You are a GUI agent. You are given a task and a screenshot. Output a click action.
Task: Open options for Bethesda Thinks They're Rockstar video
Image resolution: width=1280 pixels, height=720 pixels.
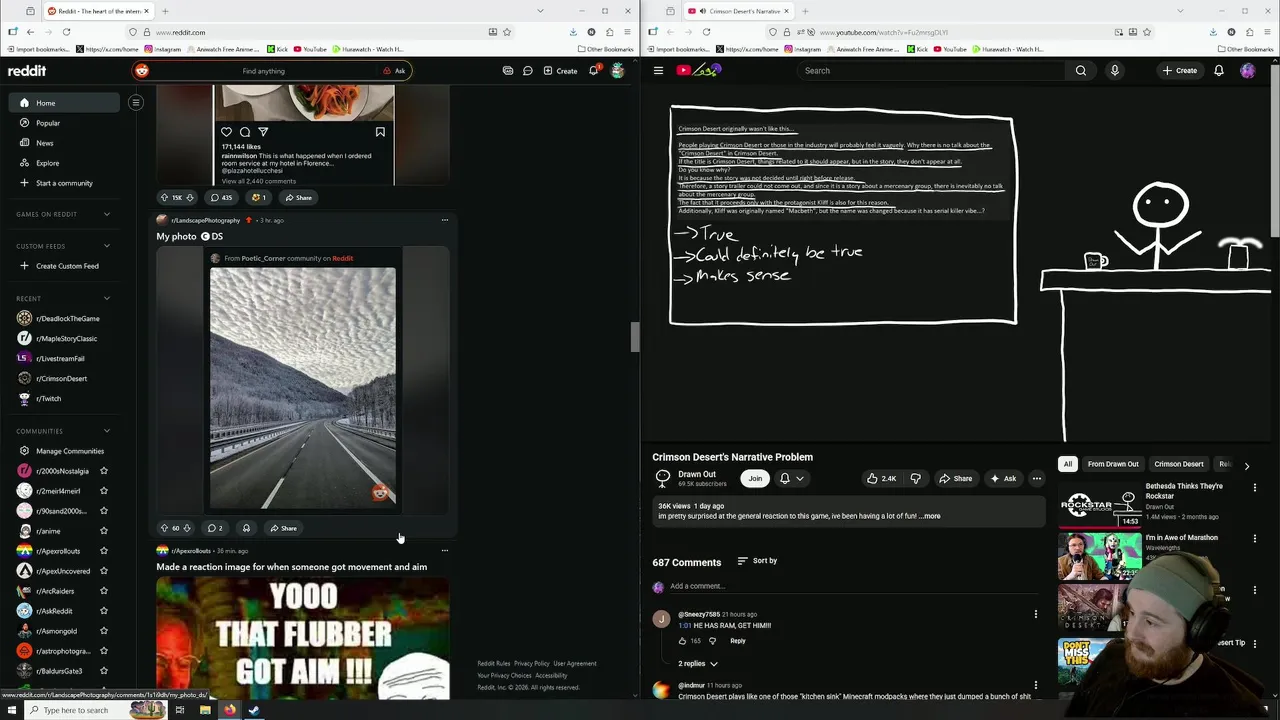click(1255, 488)
